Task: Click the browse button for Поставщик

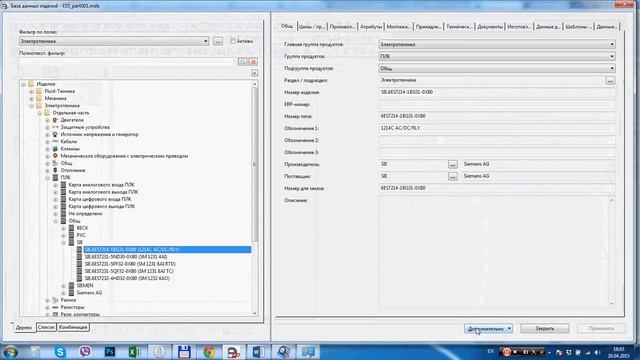Action: click(452, 176)
